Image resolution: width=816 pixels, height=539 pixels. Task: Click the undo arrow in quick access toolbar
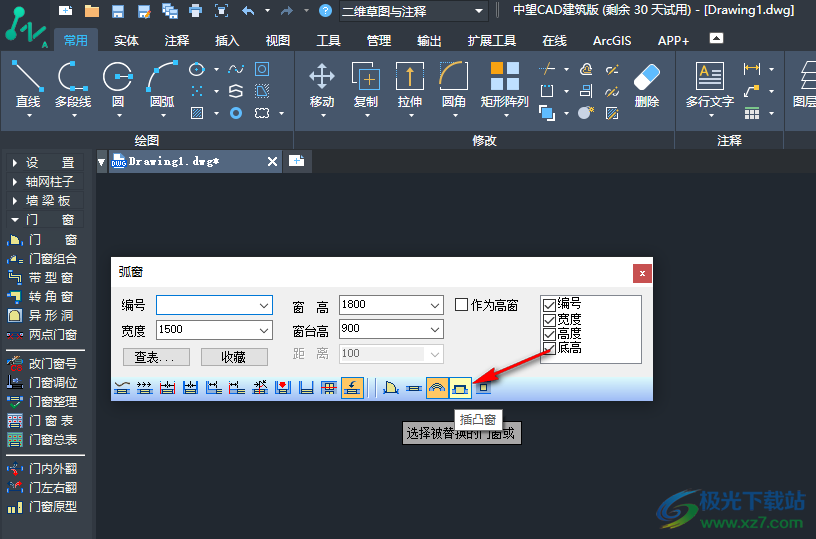[x=248, y=10]
